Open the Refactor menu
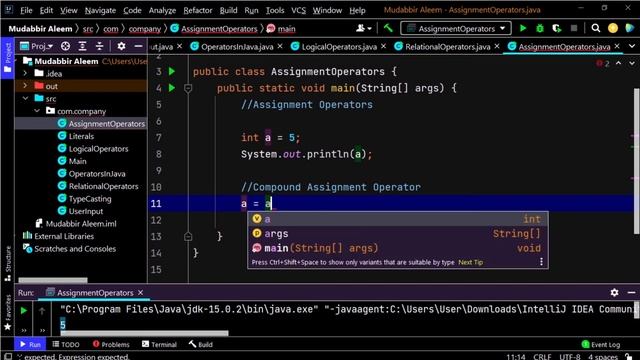Image resolution: width=640 pixels, height=360 pixels. pos(198,10)
